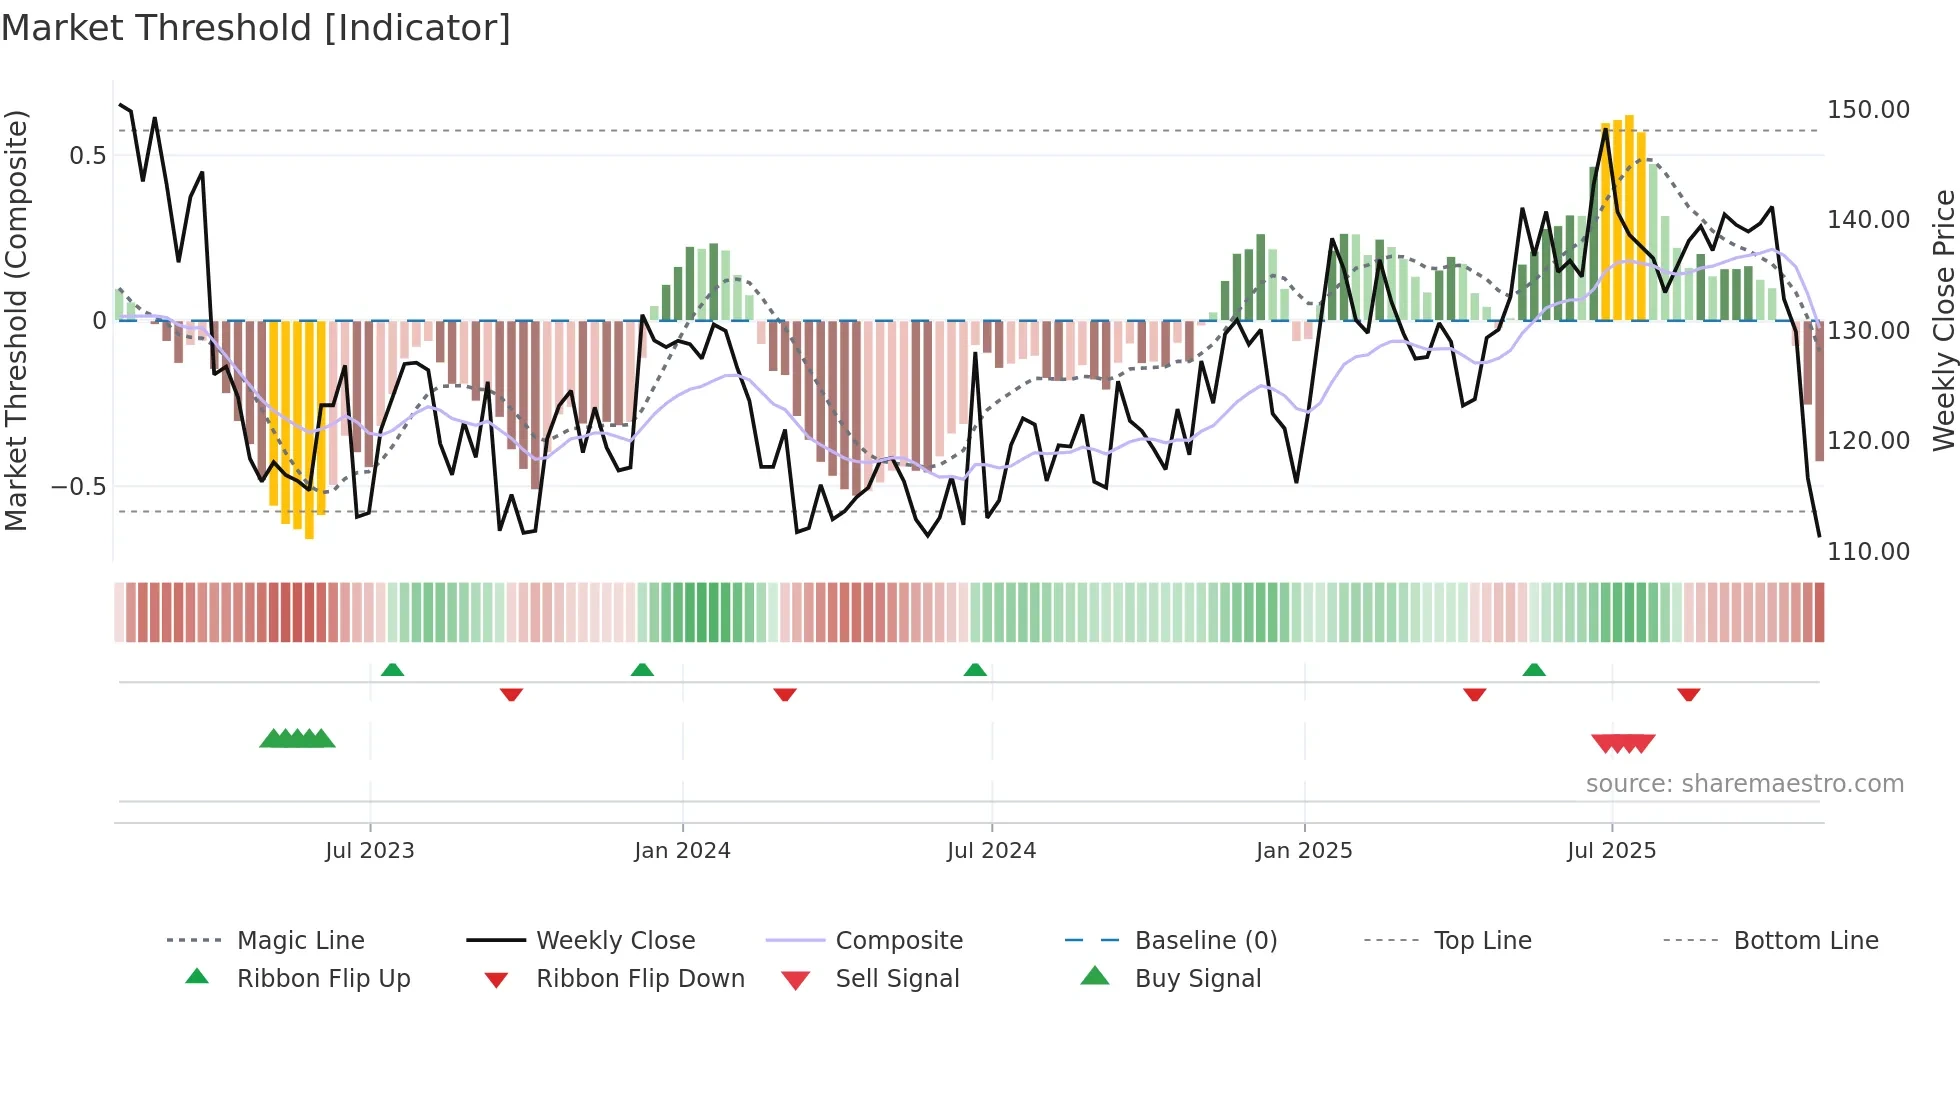Click the Ribbon Flip Down legend triangle icon
Screen dimensions: 1960x1102
496,980
